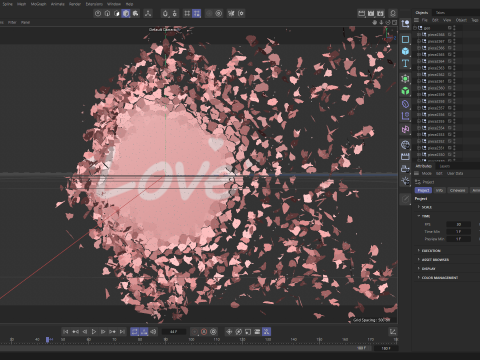Image resolution: width=480 pixels, height=360 pixels.
Task: Click the current frame field showing 44 F
Action: point(174,332)
